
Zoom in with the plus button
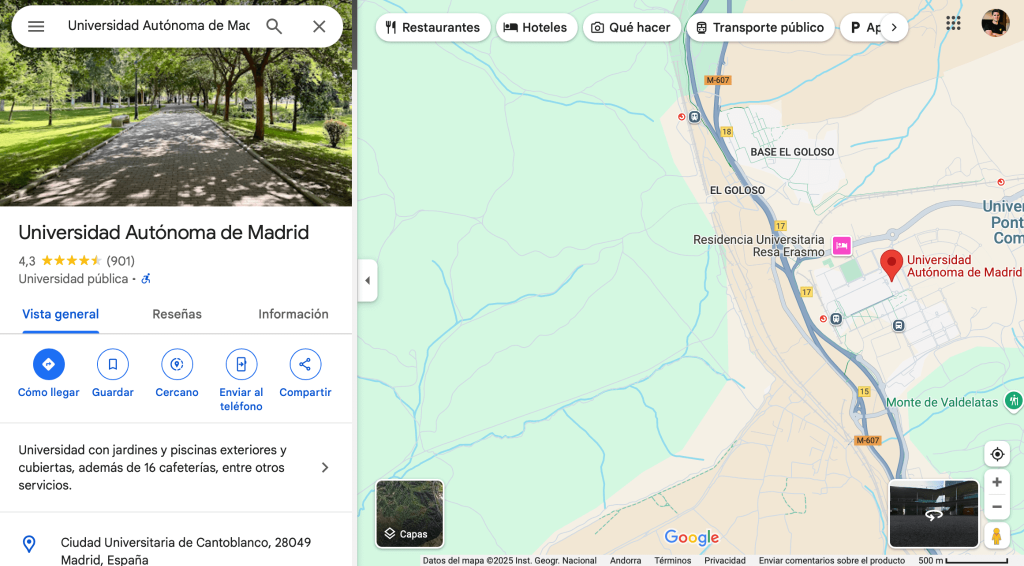coord(997,482)
